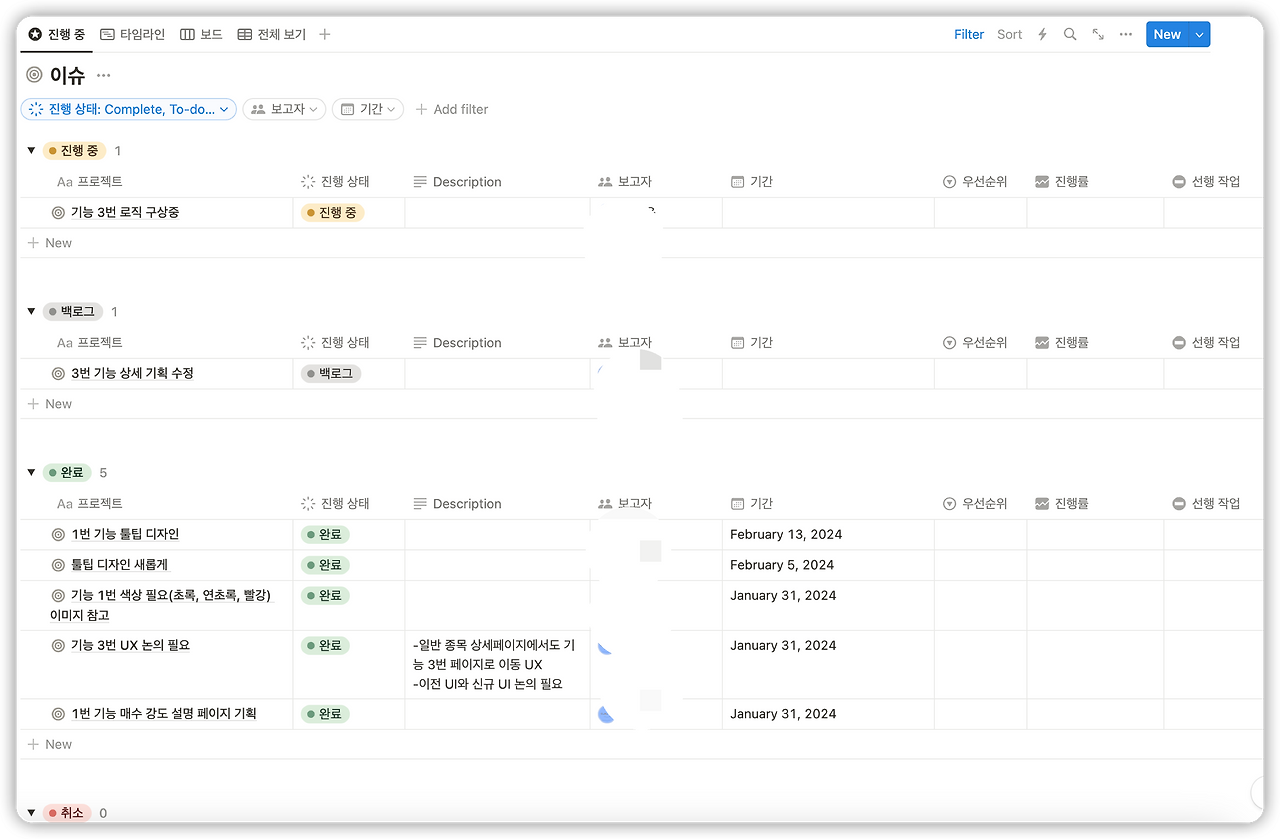The width and height of the screenshot is (1280, 839).
Task: Open the dropdown arrow beside New
Action: coord(1200,34)
